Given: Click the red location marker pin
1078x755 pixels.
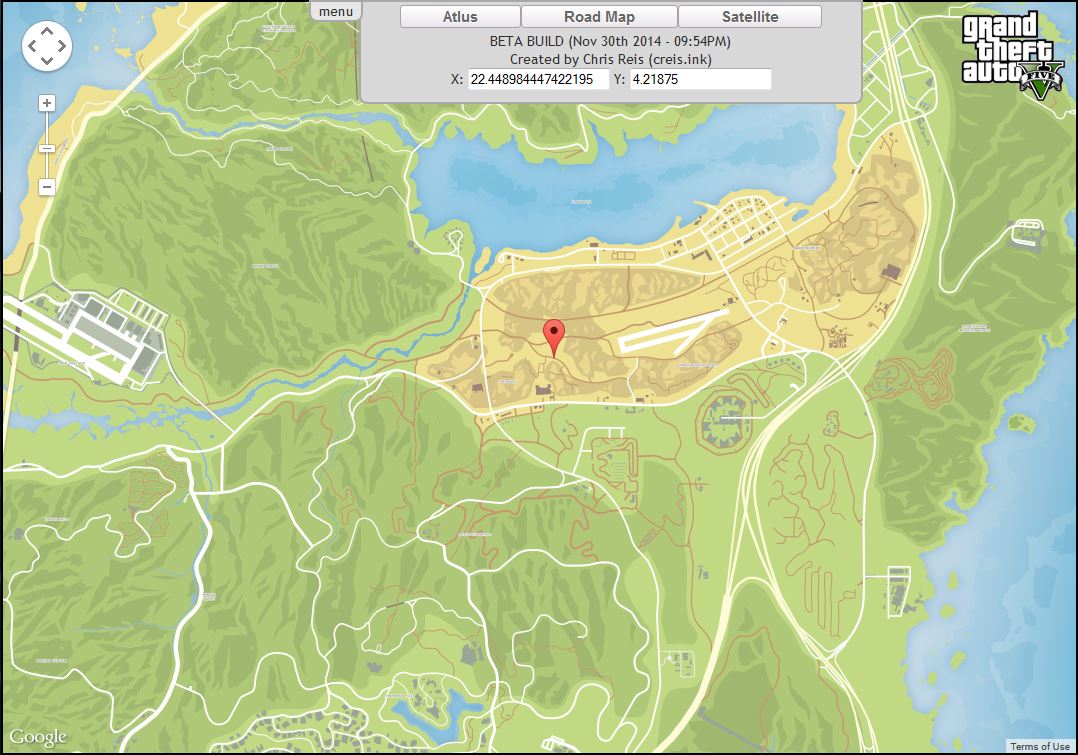Looking at the screenshot, I should click(553, 338).
